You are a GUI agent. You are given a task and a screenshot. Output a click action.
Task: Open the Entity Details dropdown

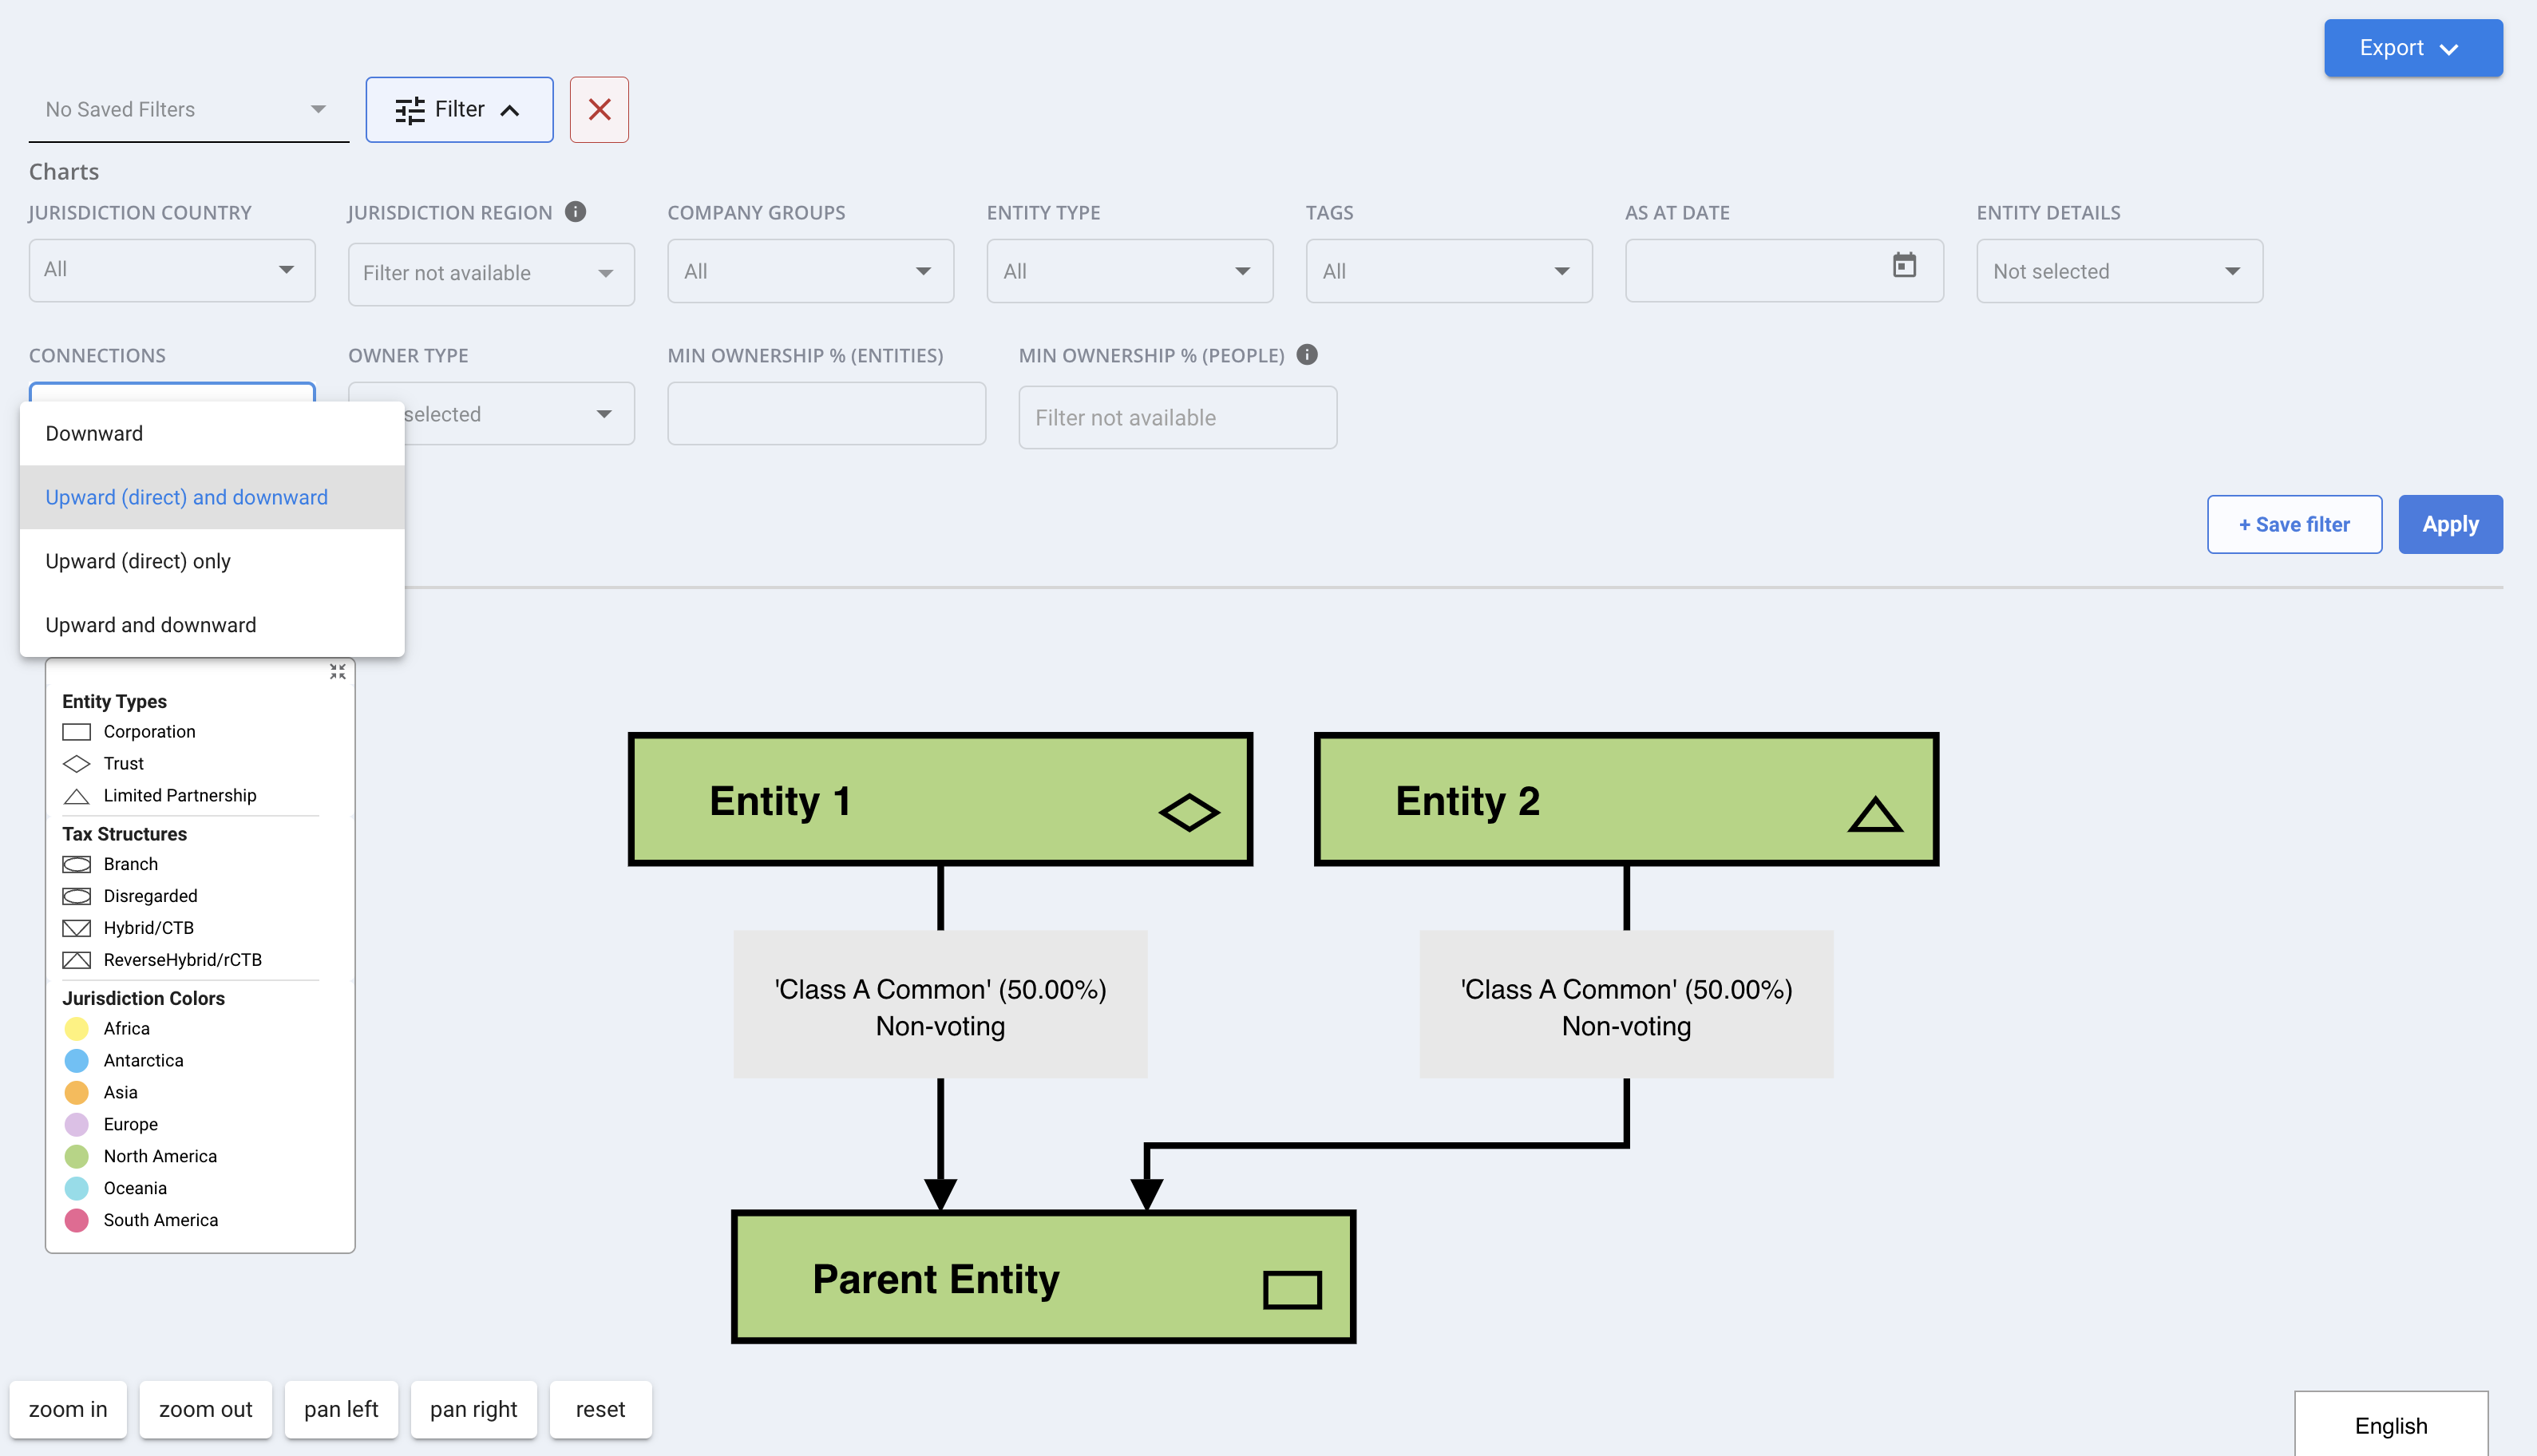[x=2119, y=271]
